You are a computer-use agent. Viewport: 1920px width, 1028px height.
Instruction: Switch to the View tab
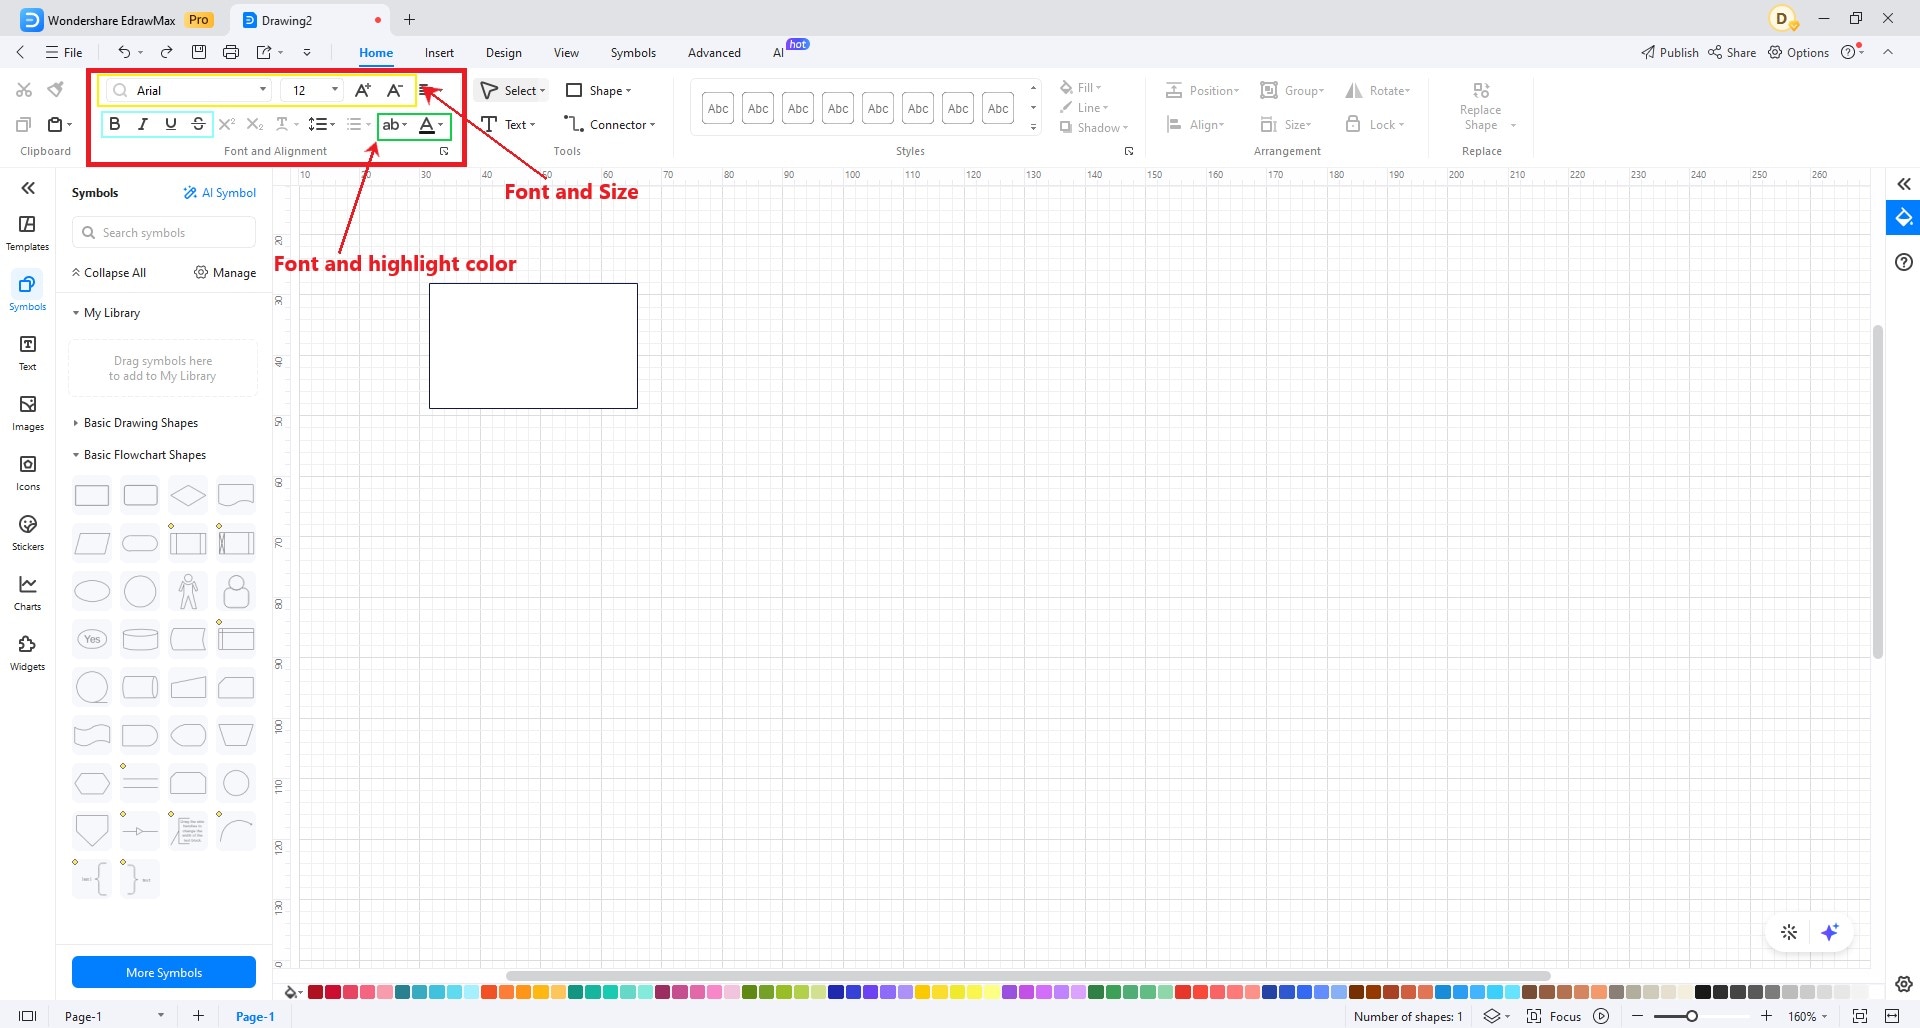566,52
